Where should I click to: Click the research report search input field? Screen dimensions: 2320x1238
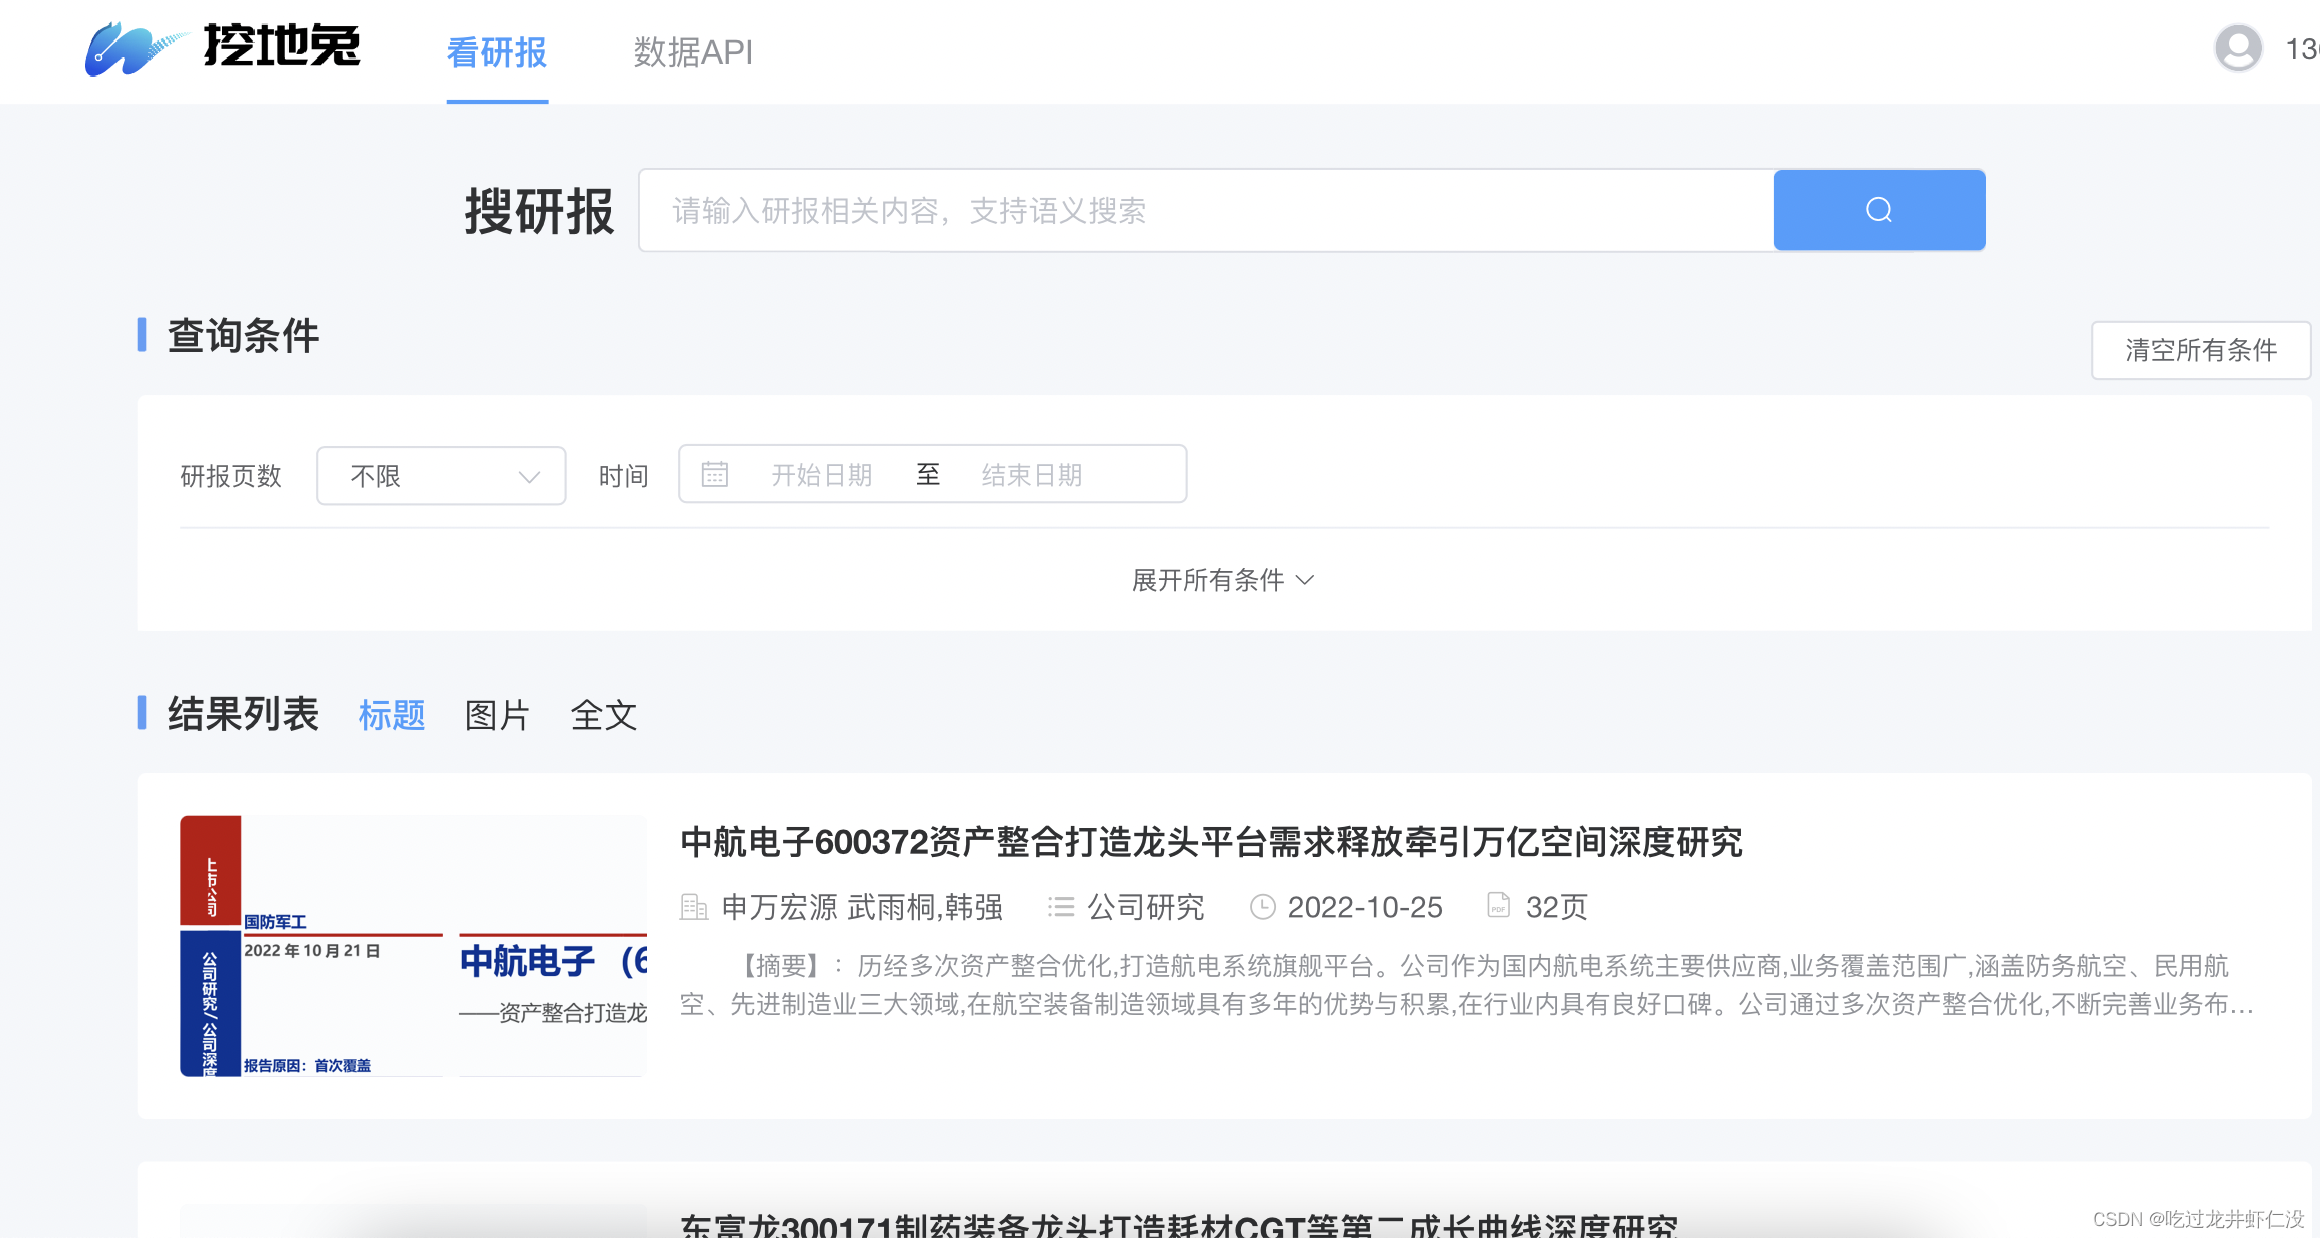point(1205,210)
